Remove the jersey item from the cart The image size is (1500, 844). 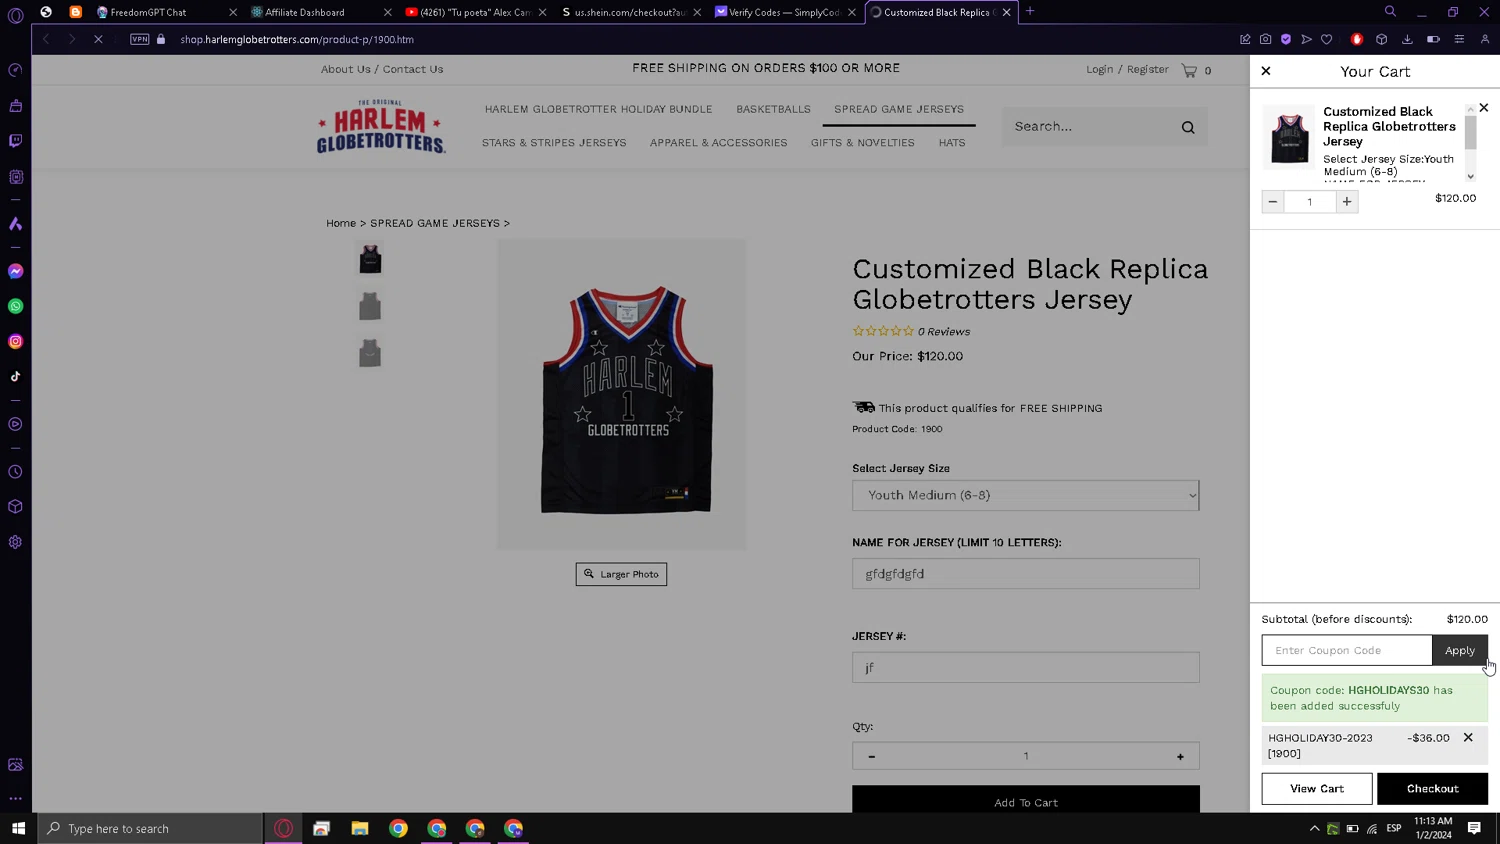click(1484, 107)
